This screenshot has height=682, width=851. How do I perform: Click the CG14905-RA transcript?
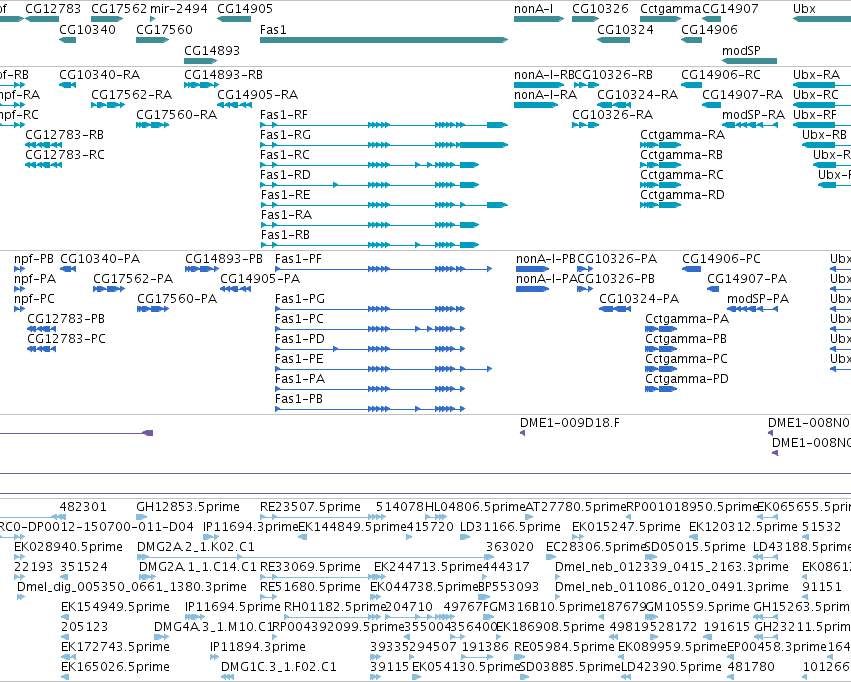(234, 105)
